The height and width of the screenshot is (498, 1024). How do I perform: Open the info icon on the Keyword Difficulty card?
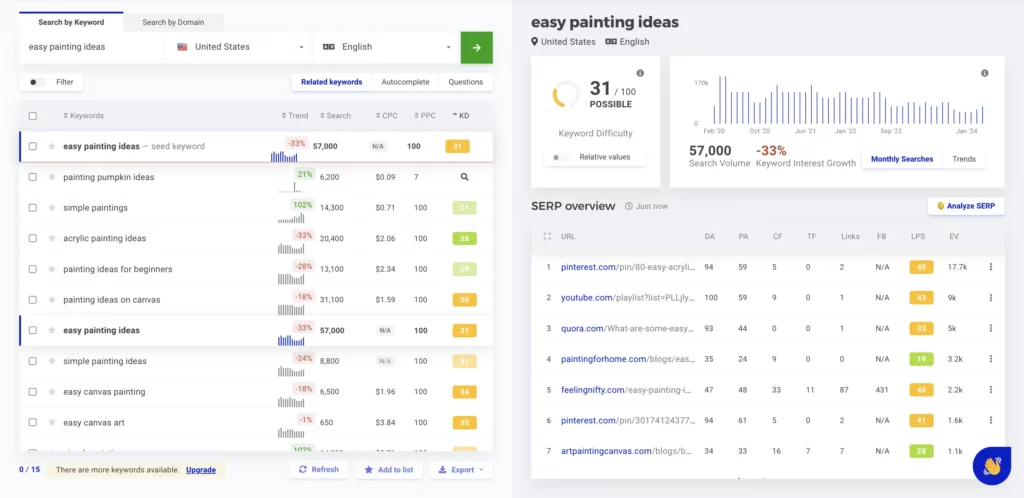click(x=640, y=73)
